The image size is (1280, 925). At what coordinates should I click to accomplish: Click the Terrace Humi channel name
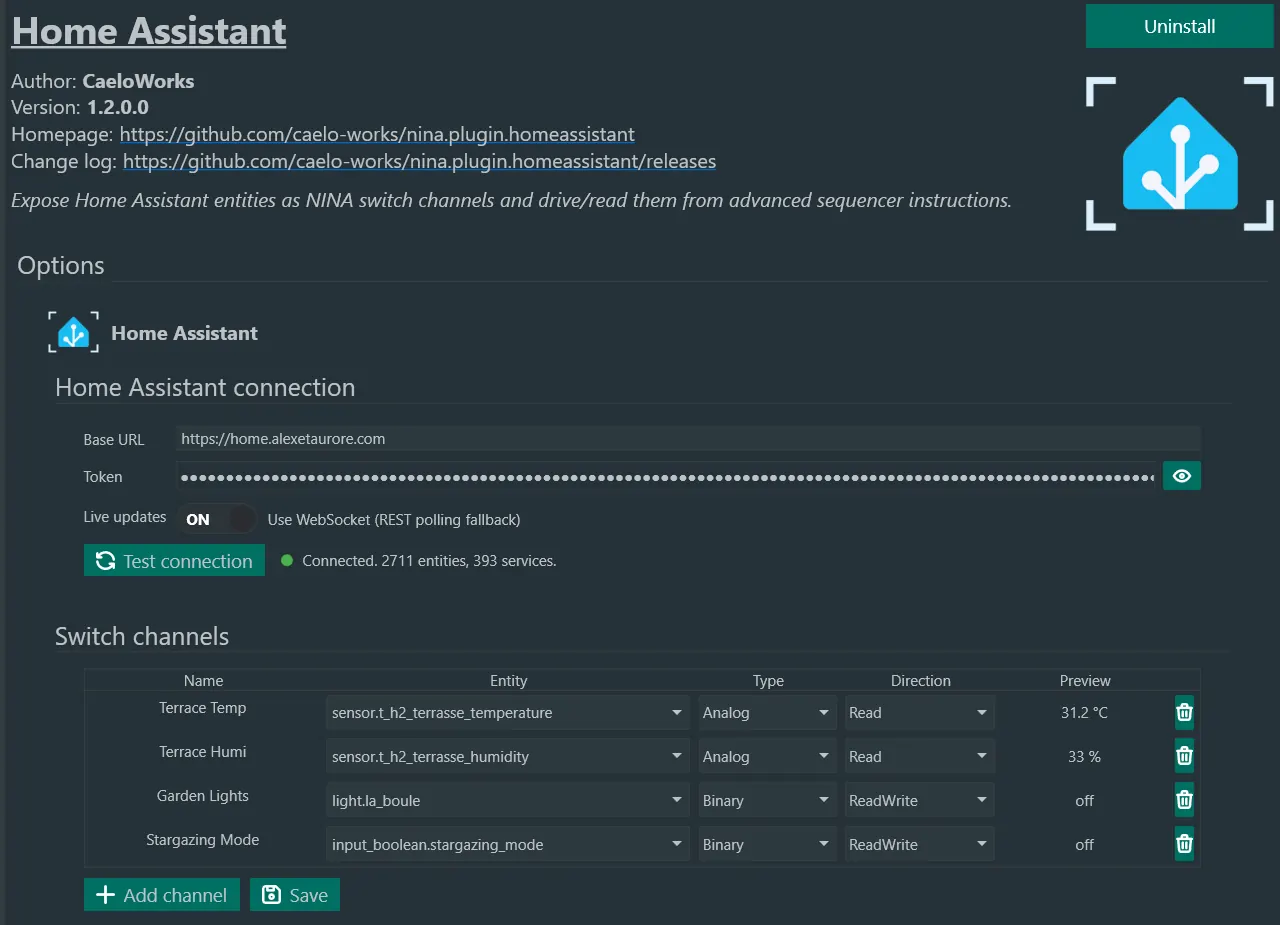[x=203, y=752]
